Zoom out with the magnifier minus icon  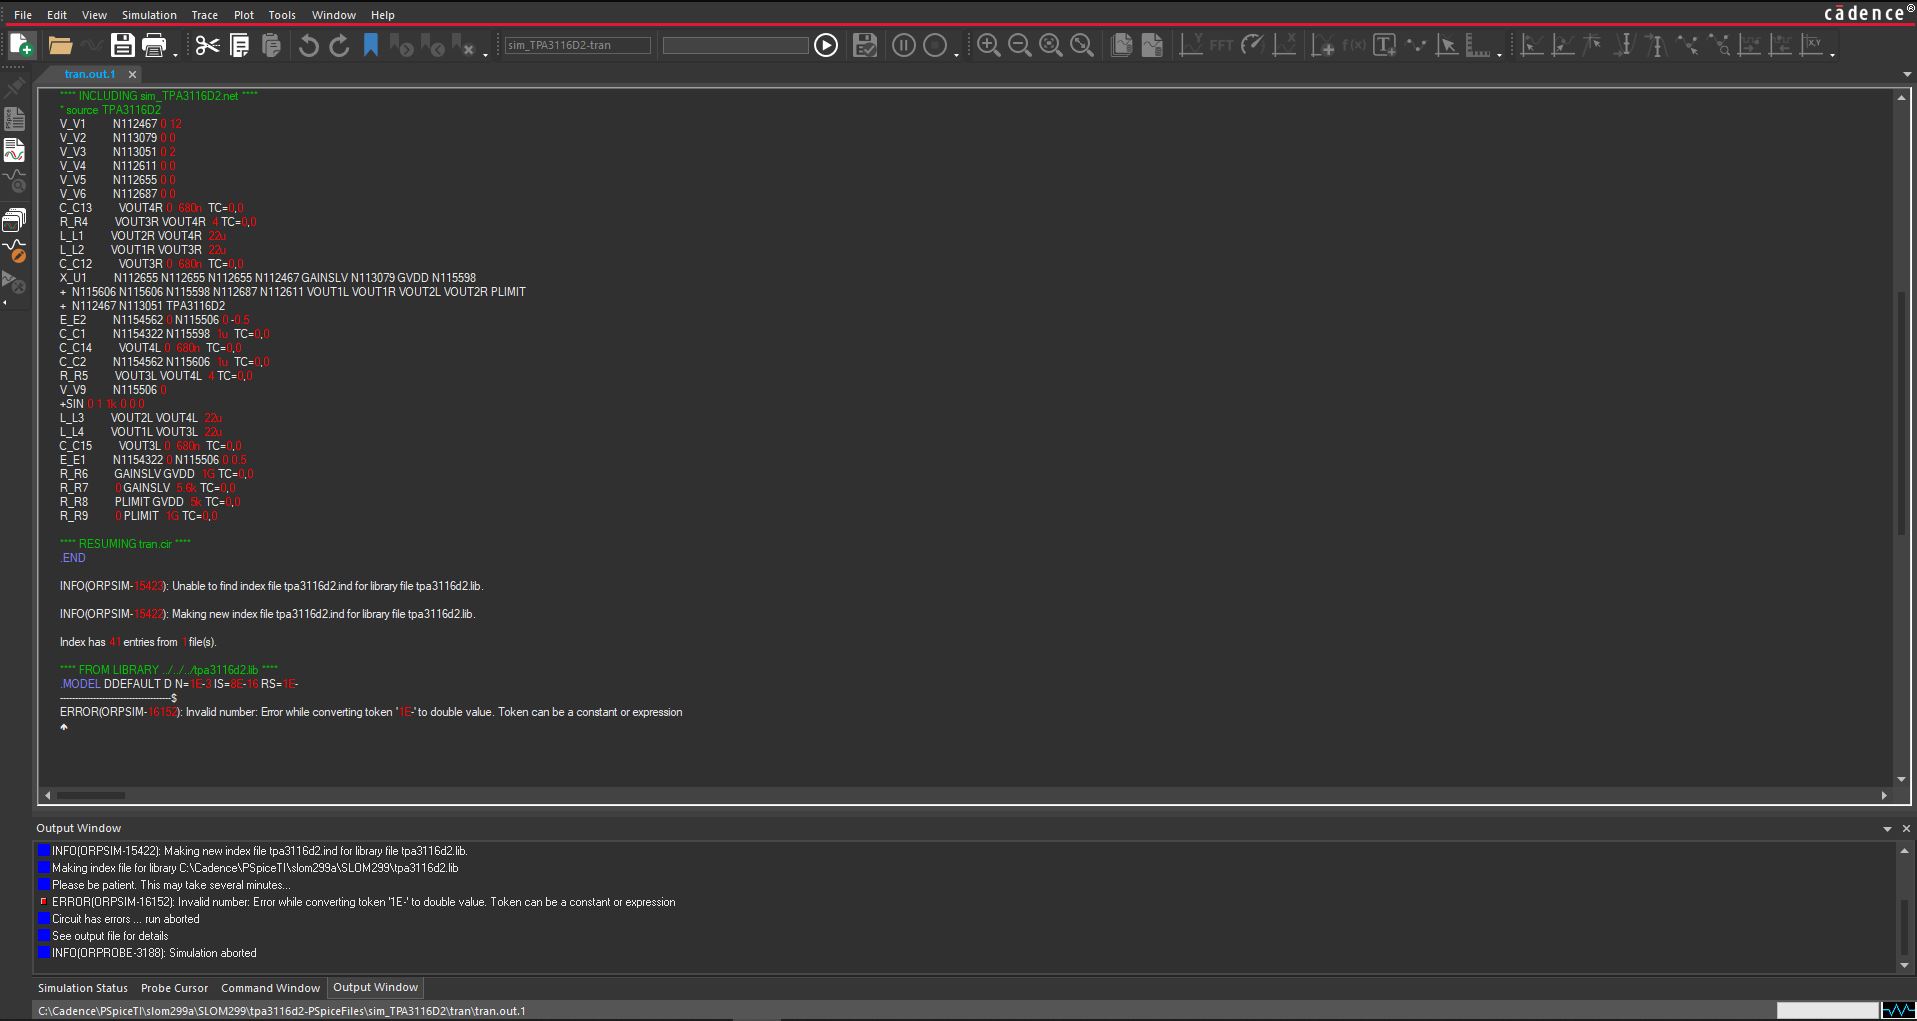tap(1019, 45)
